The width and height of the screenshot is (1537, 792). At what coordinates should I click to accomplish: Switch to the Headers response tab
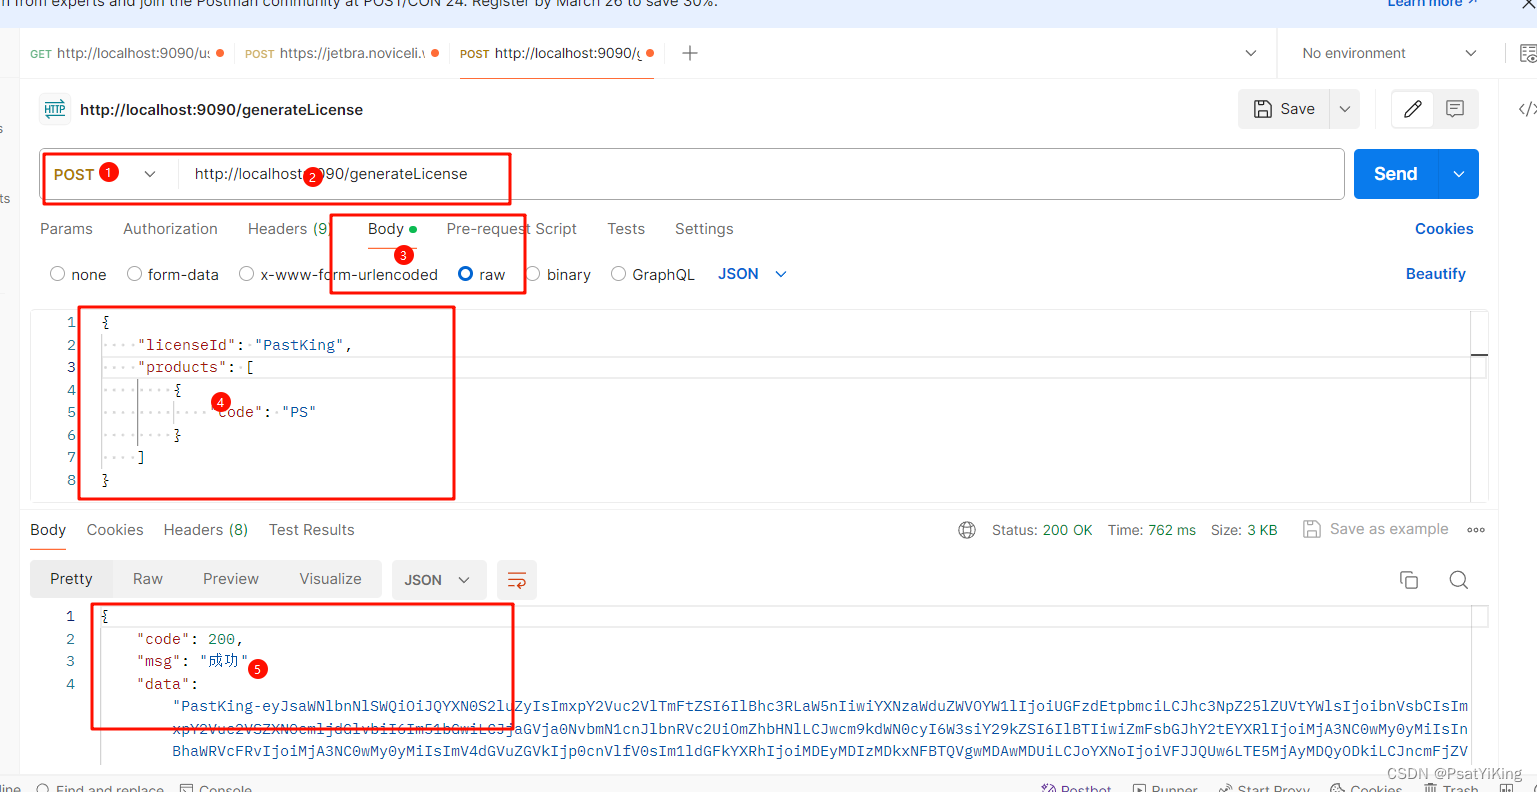pyautogui.click(x=205, y=530)
